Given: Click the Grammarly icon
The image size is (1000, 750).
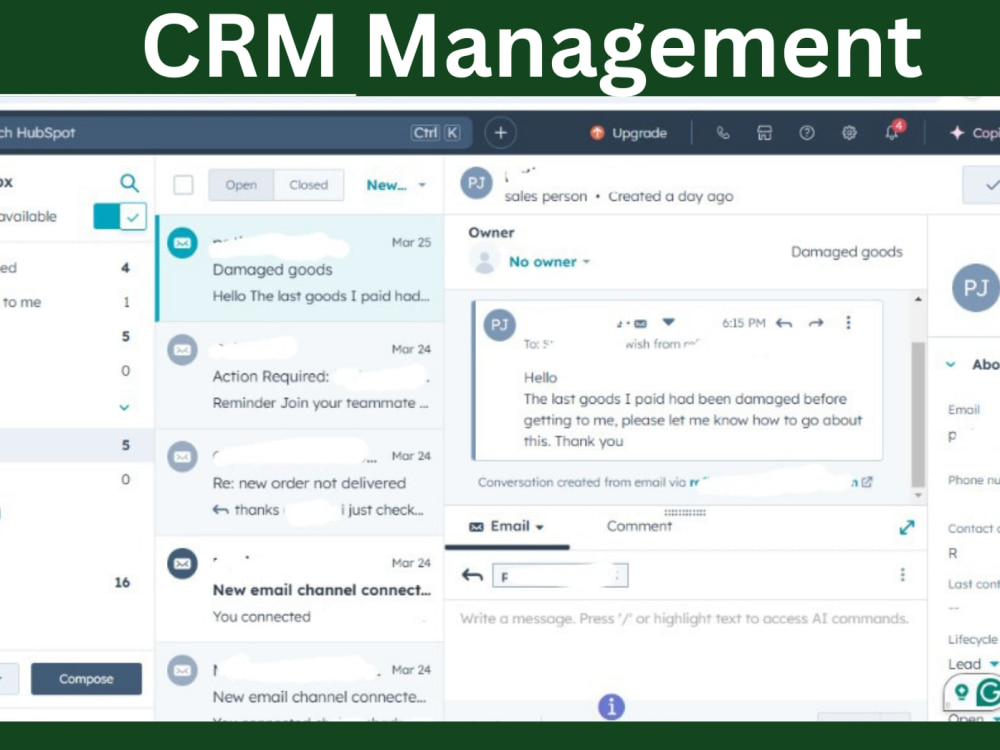Looking at the screenshot, I should (x=987, y=691).
